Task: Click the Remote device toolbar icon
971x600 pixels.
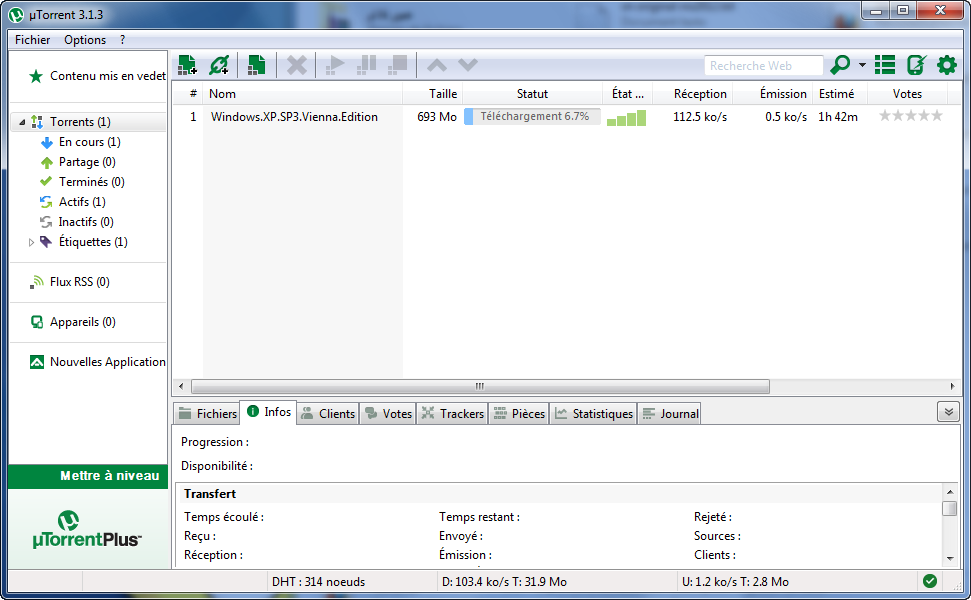Action: [x=916, y=64]
